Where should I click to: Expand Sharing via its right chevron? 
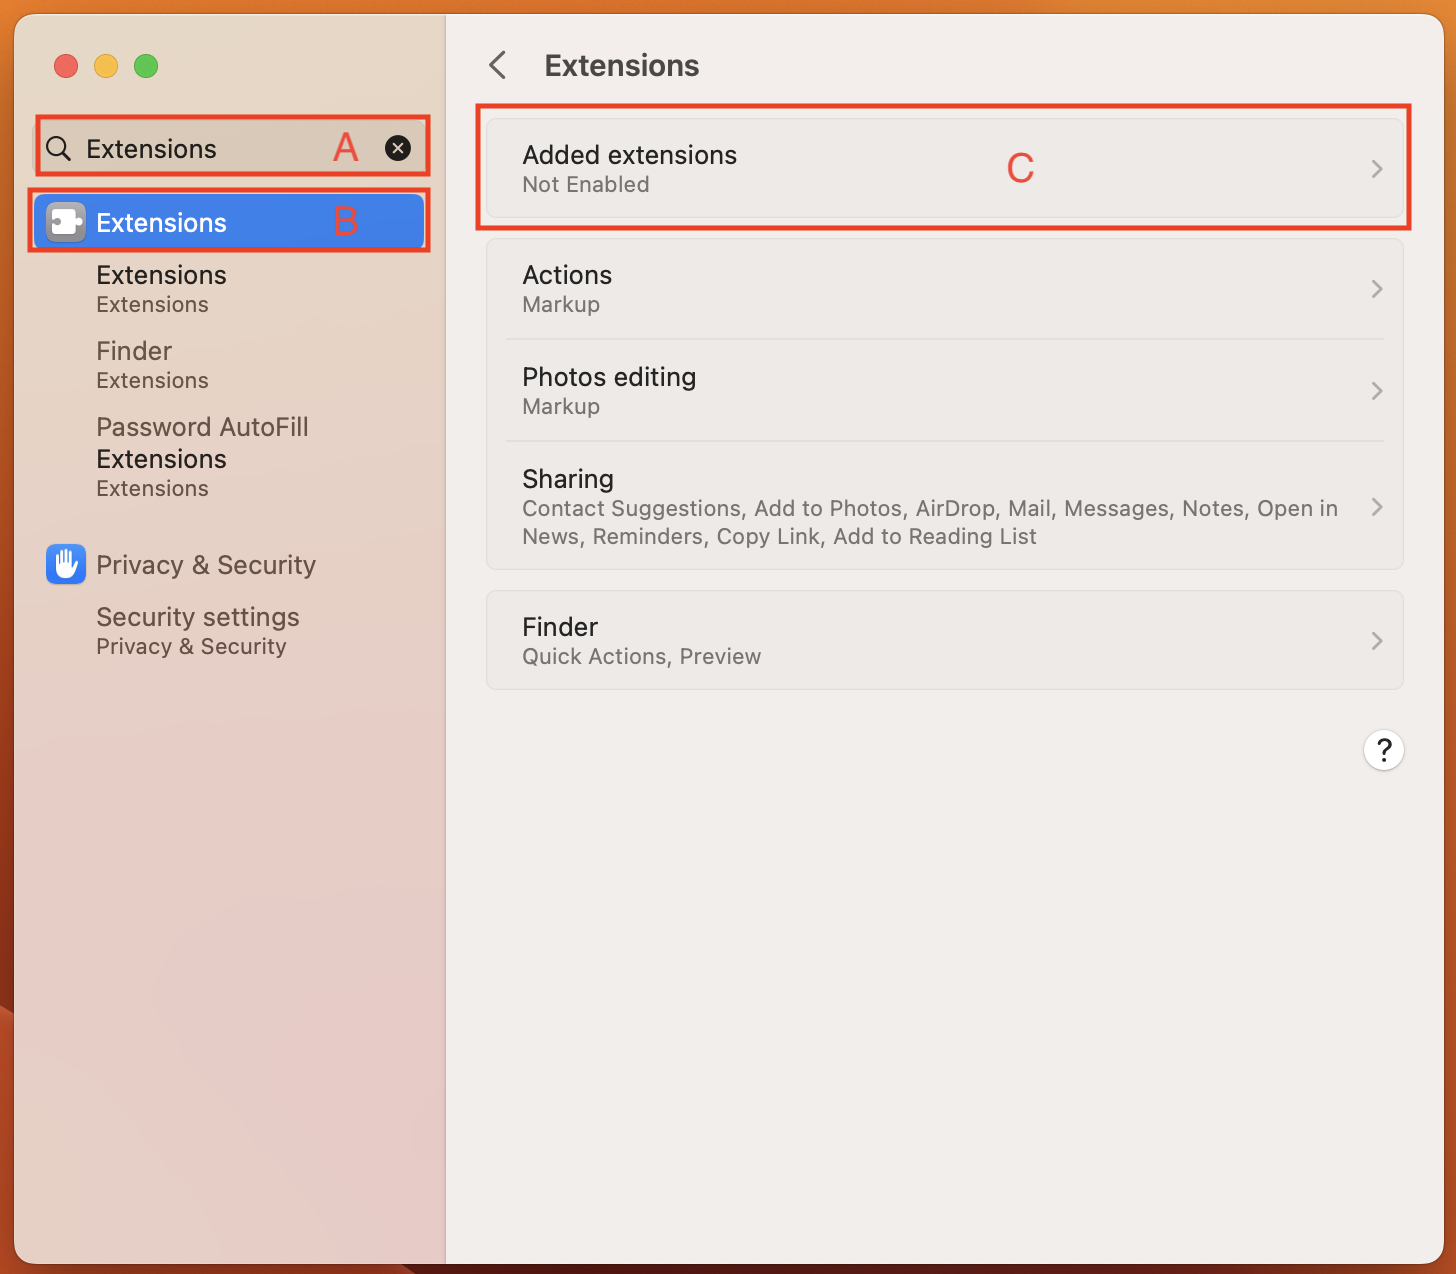[1377, 507]
